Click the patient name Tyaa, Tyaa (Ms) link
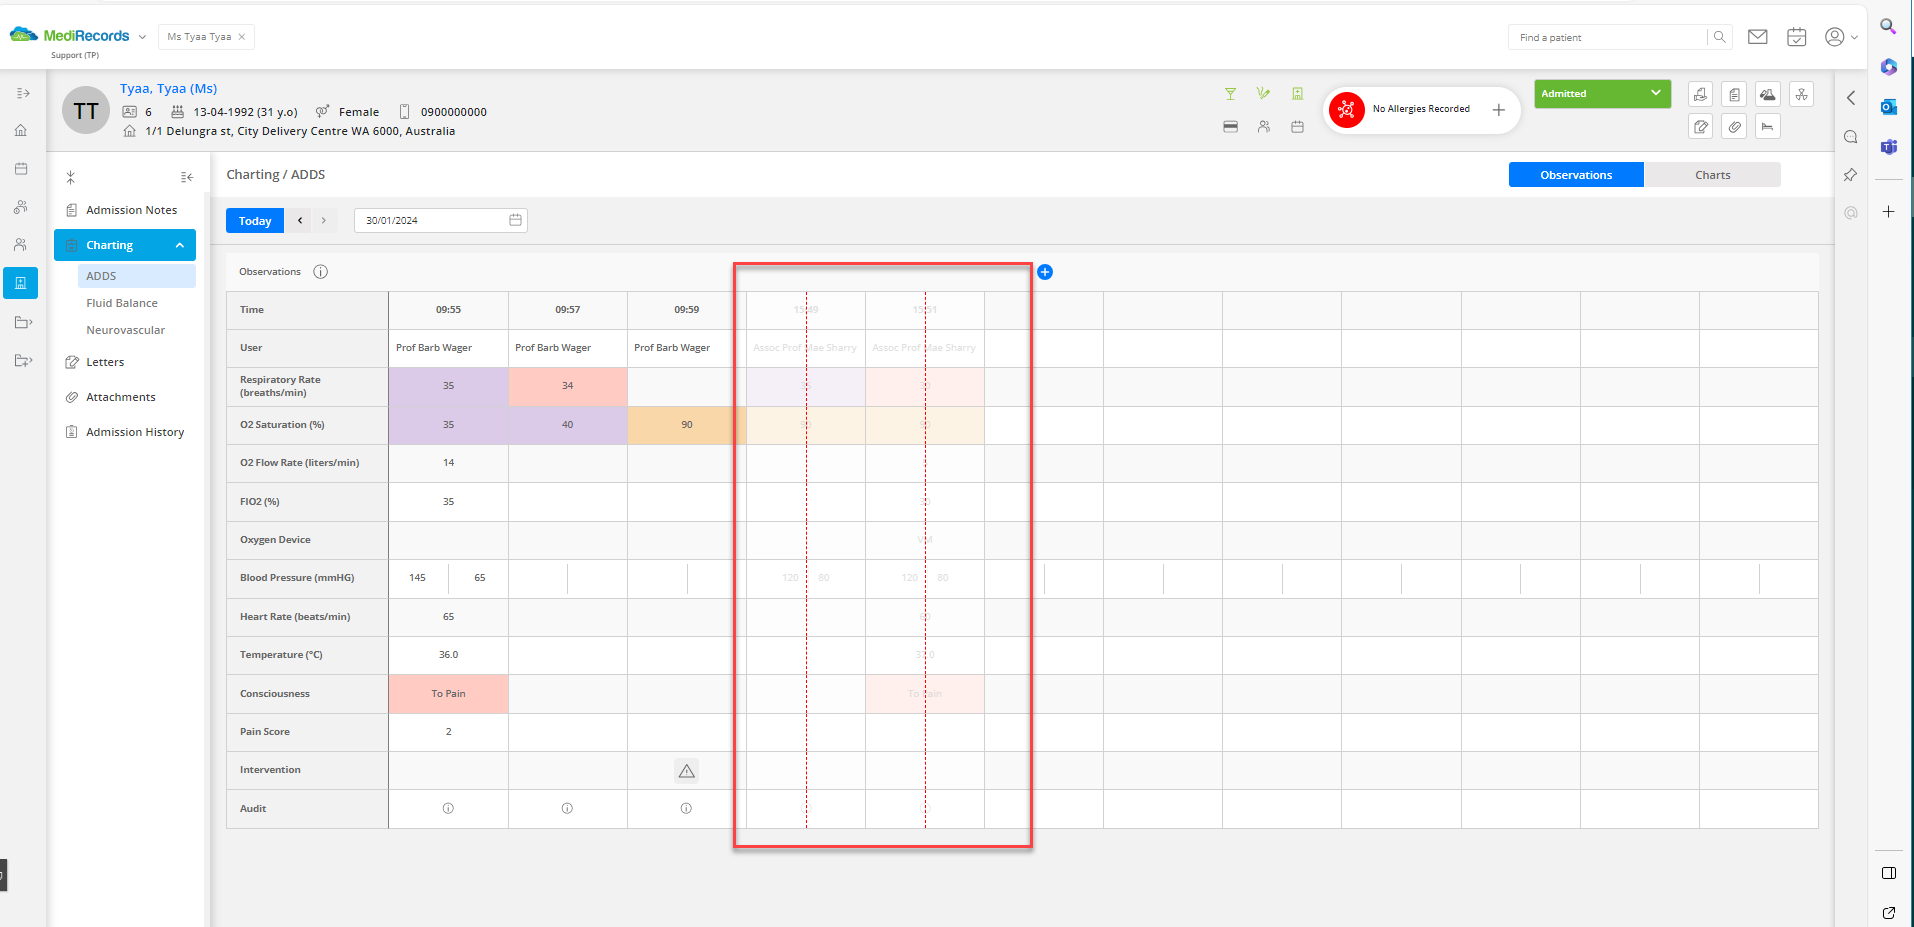The width and height of the screenshot is (1914, 927). [x=169, y=89]
